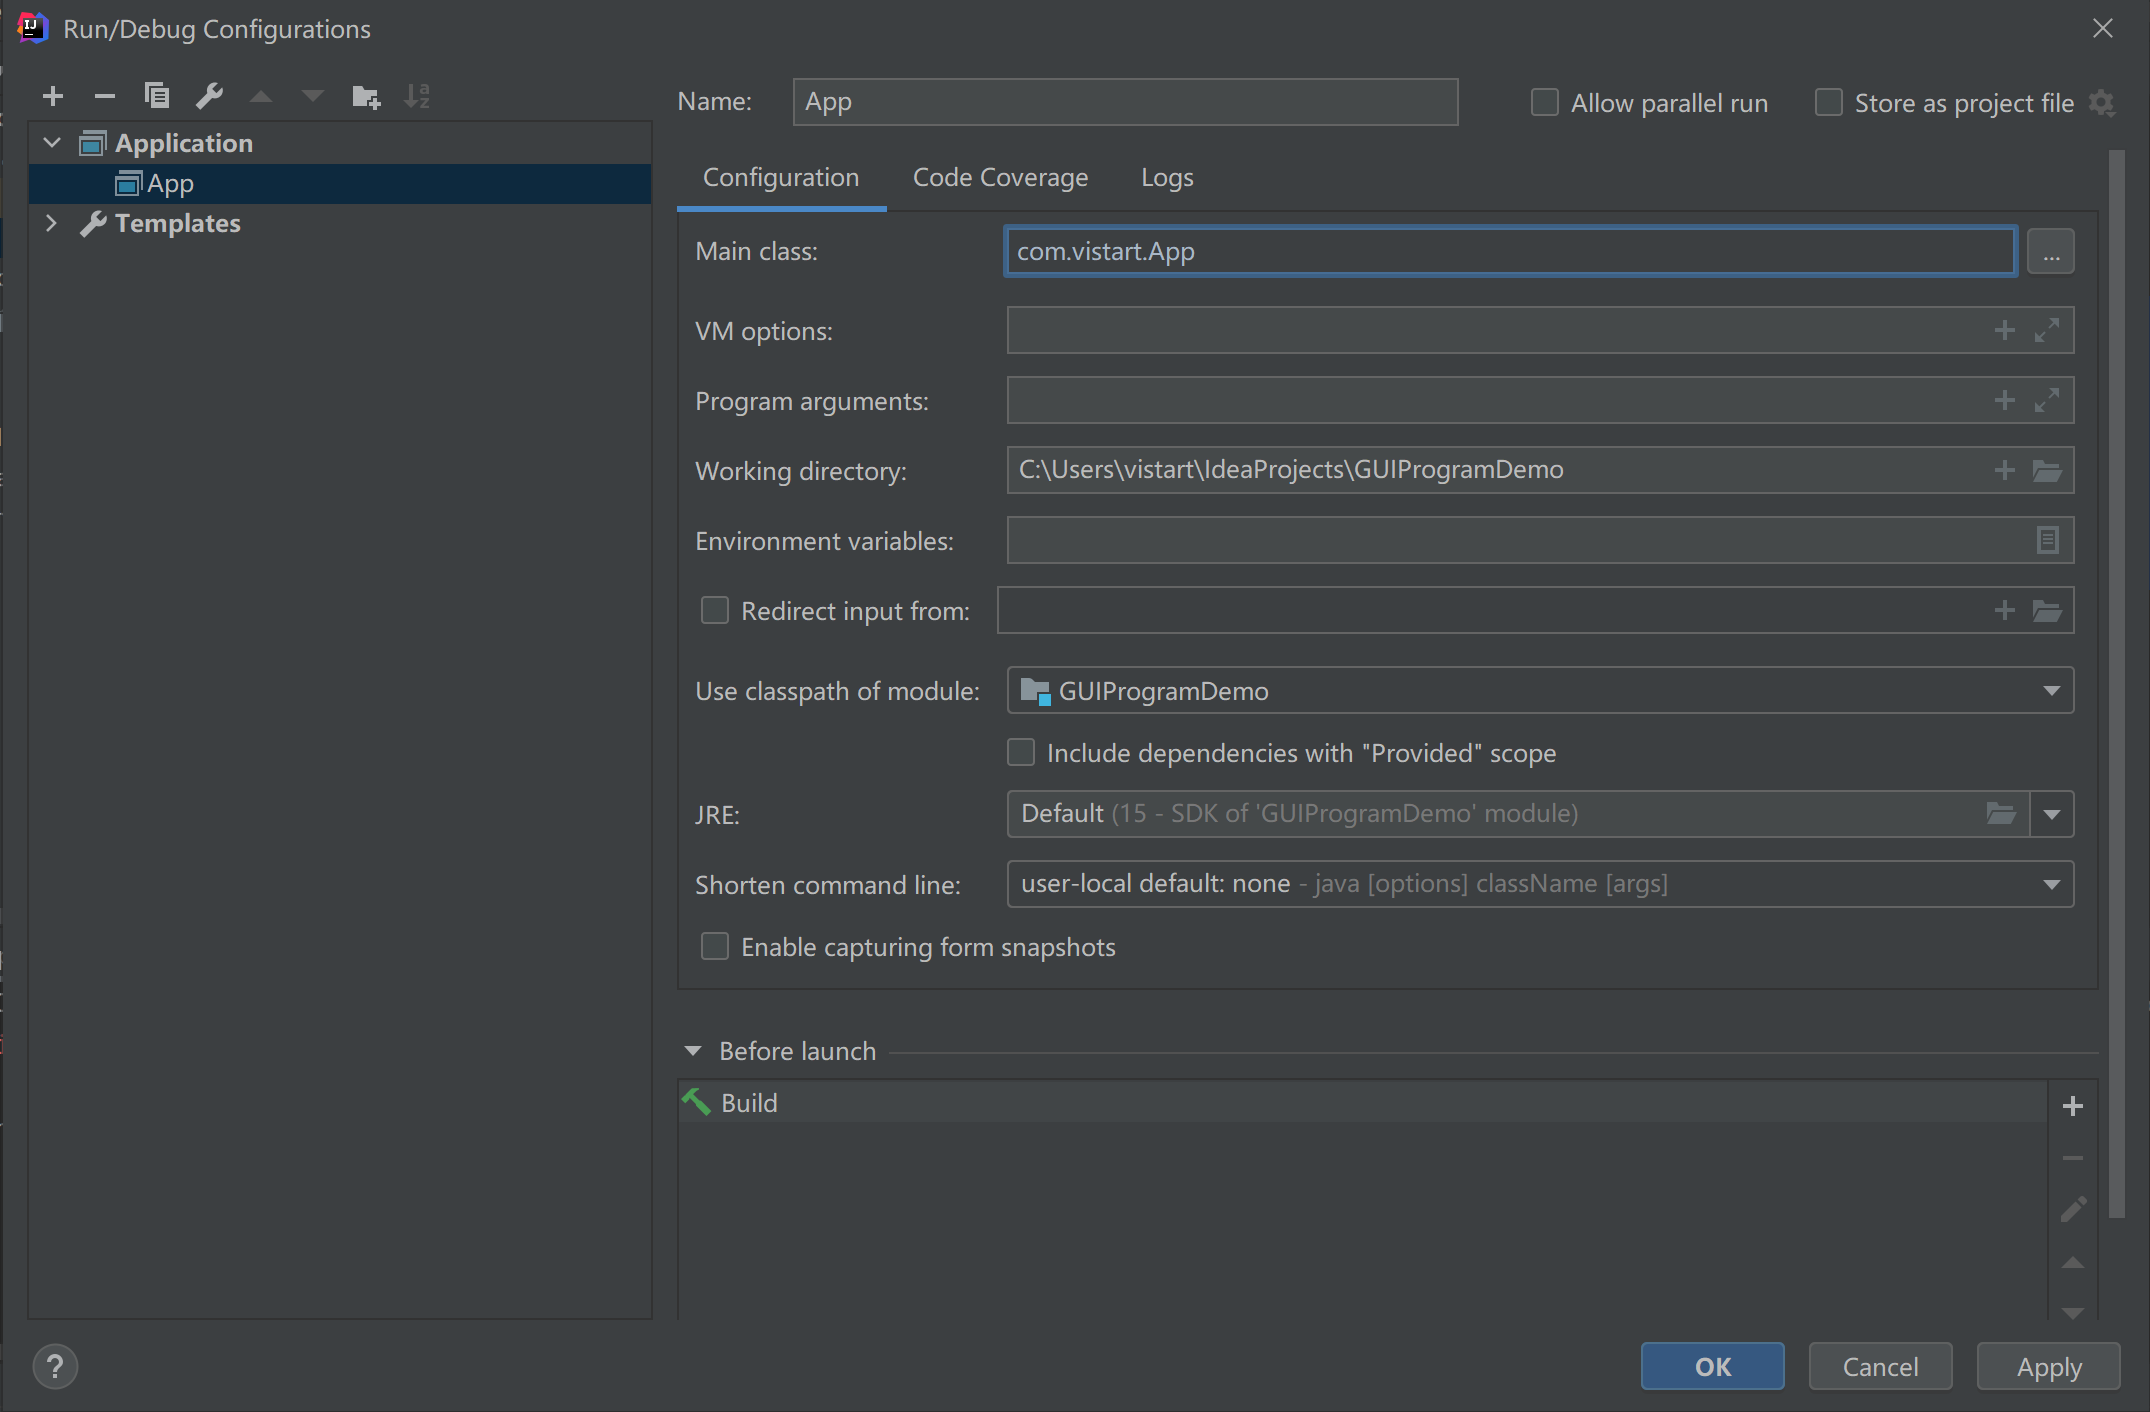This screenshot has height=1412, width=2150.
Task: Click the Create New Folder icon
Action: coord(366,97)
